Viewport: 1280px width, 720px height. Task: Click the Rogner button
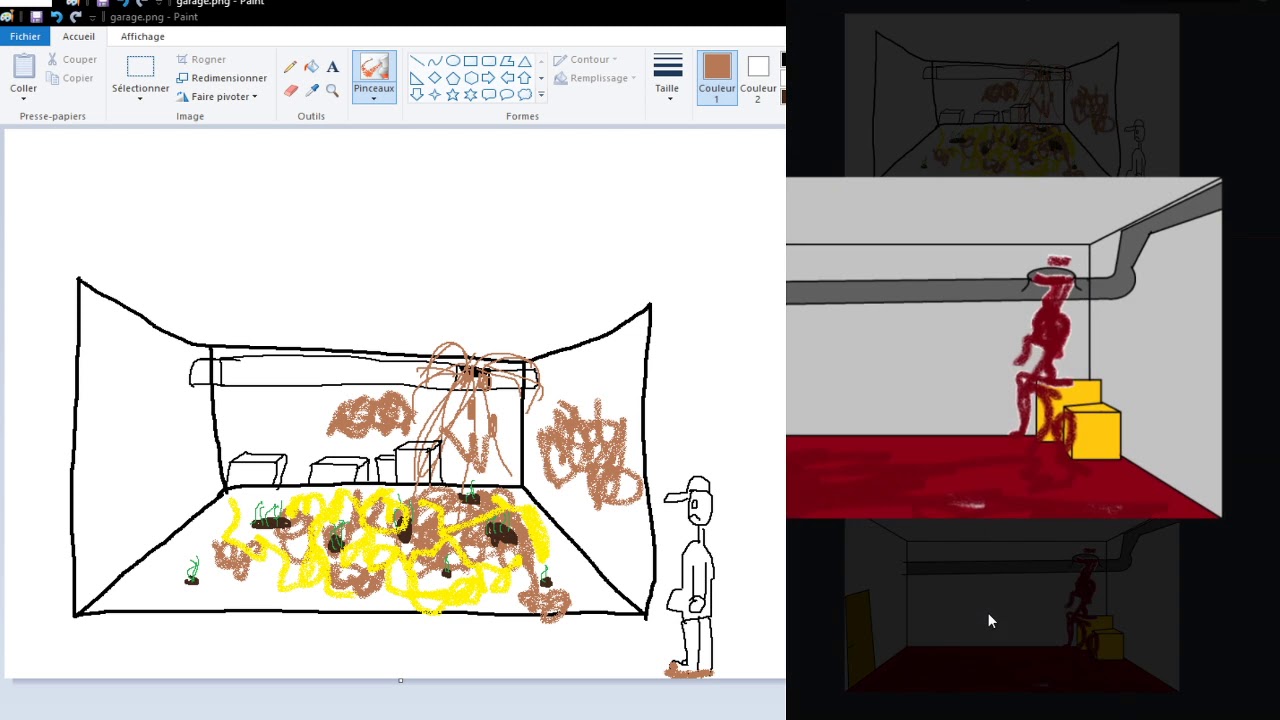coord(201,59)
